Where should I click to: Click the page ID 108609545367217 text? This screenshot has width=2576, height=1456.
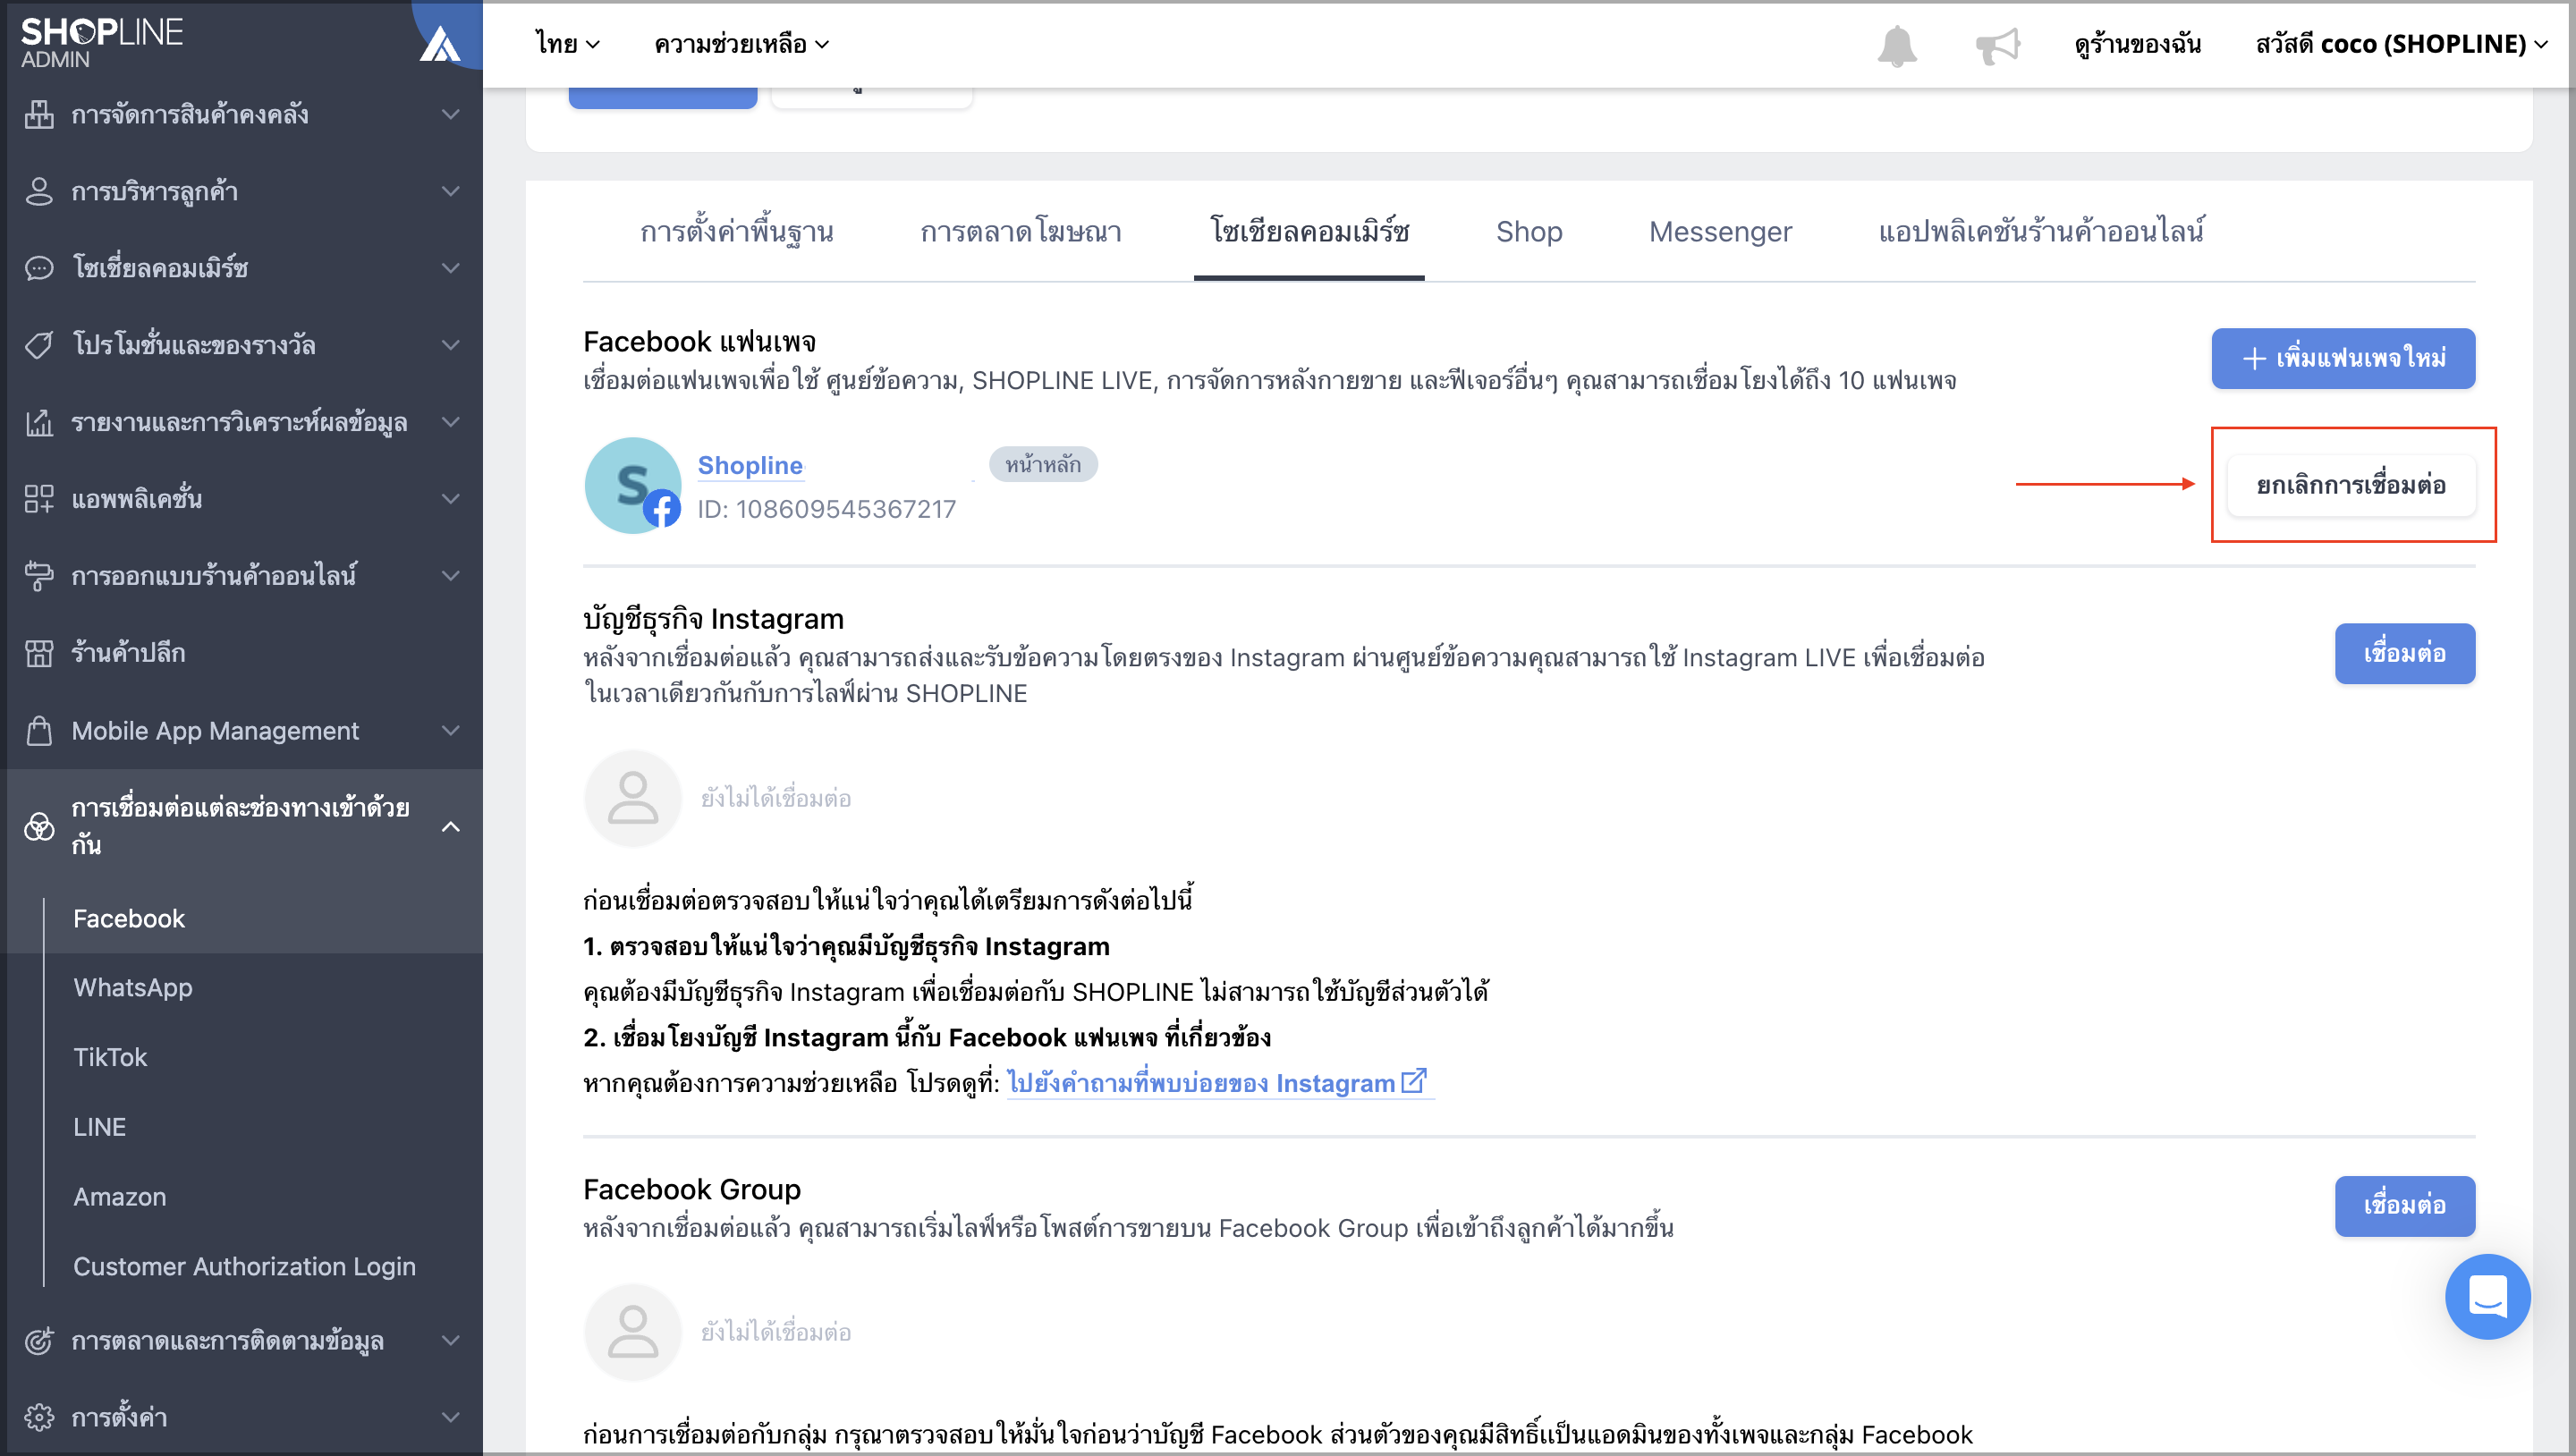click(x=826, y=510)
